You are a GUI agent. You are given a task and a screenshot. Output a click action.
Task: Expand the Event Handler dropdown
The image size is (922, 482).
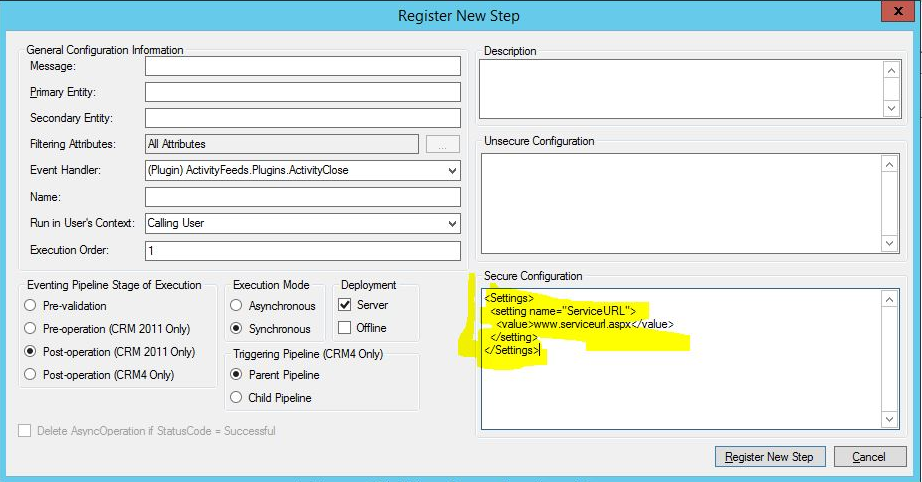[452, 170]
